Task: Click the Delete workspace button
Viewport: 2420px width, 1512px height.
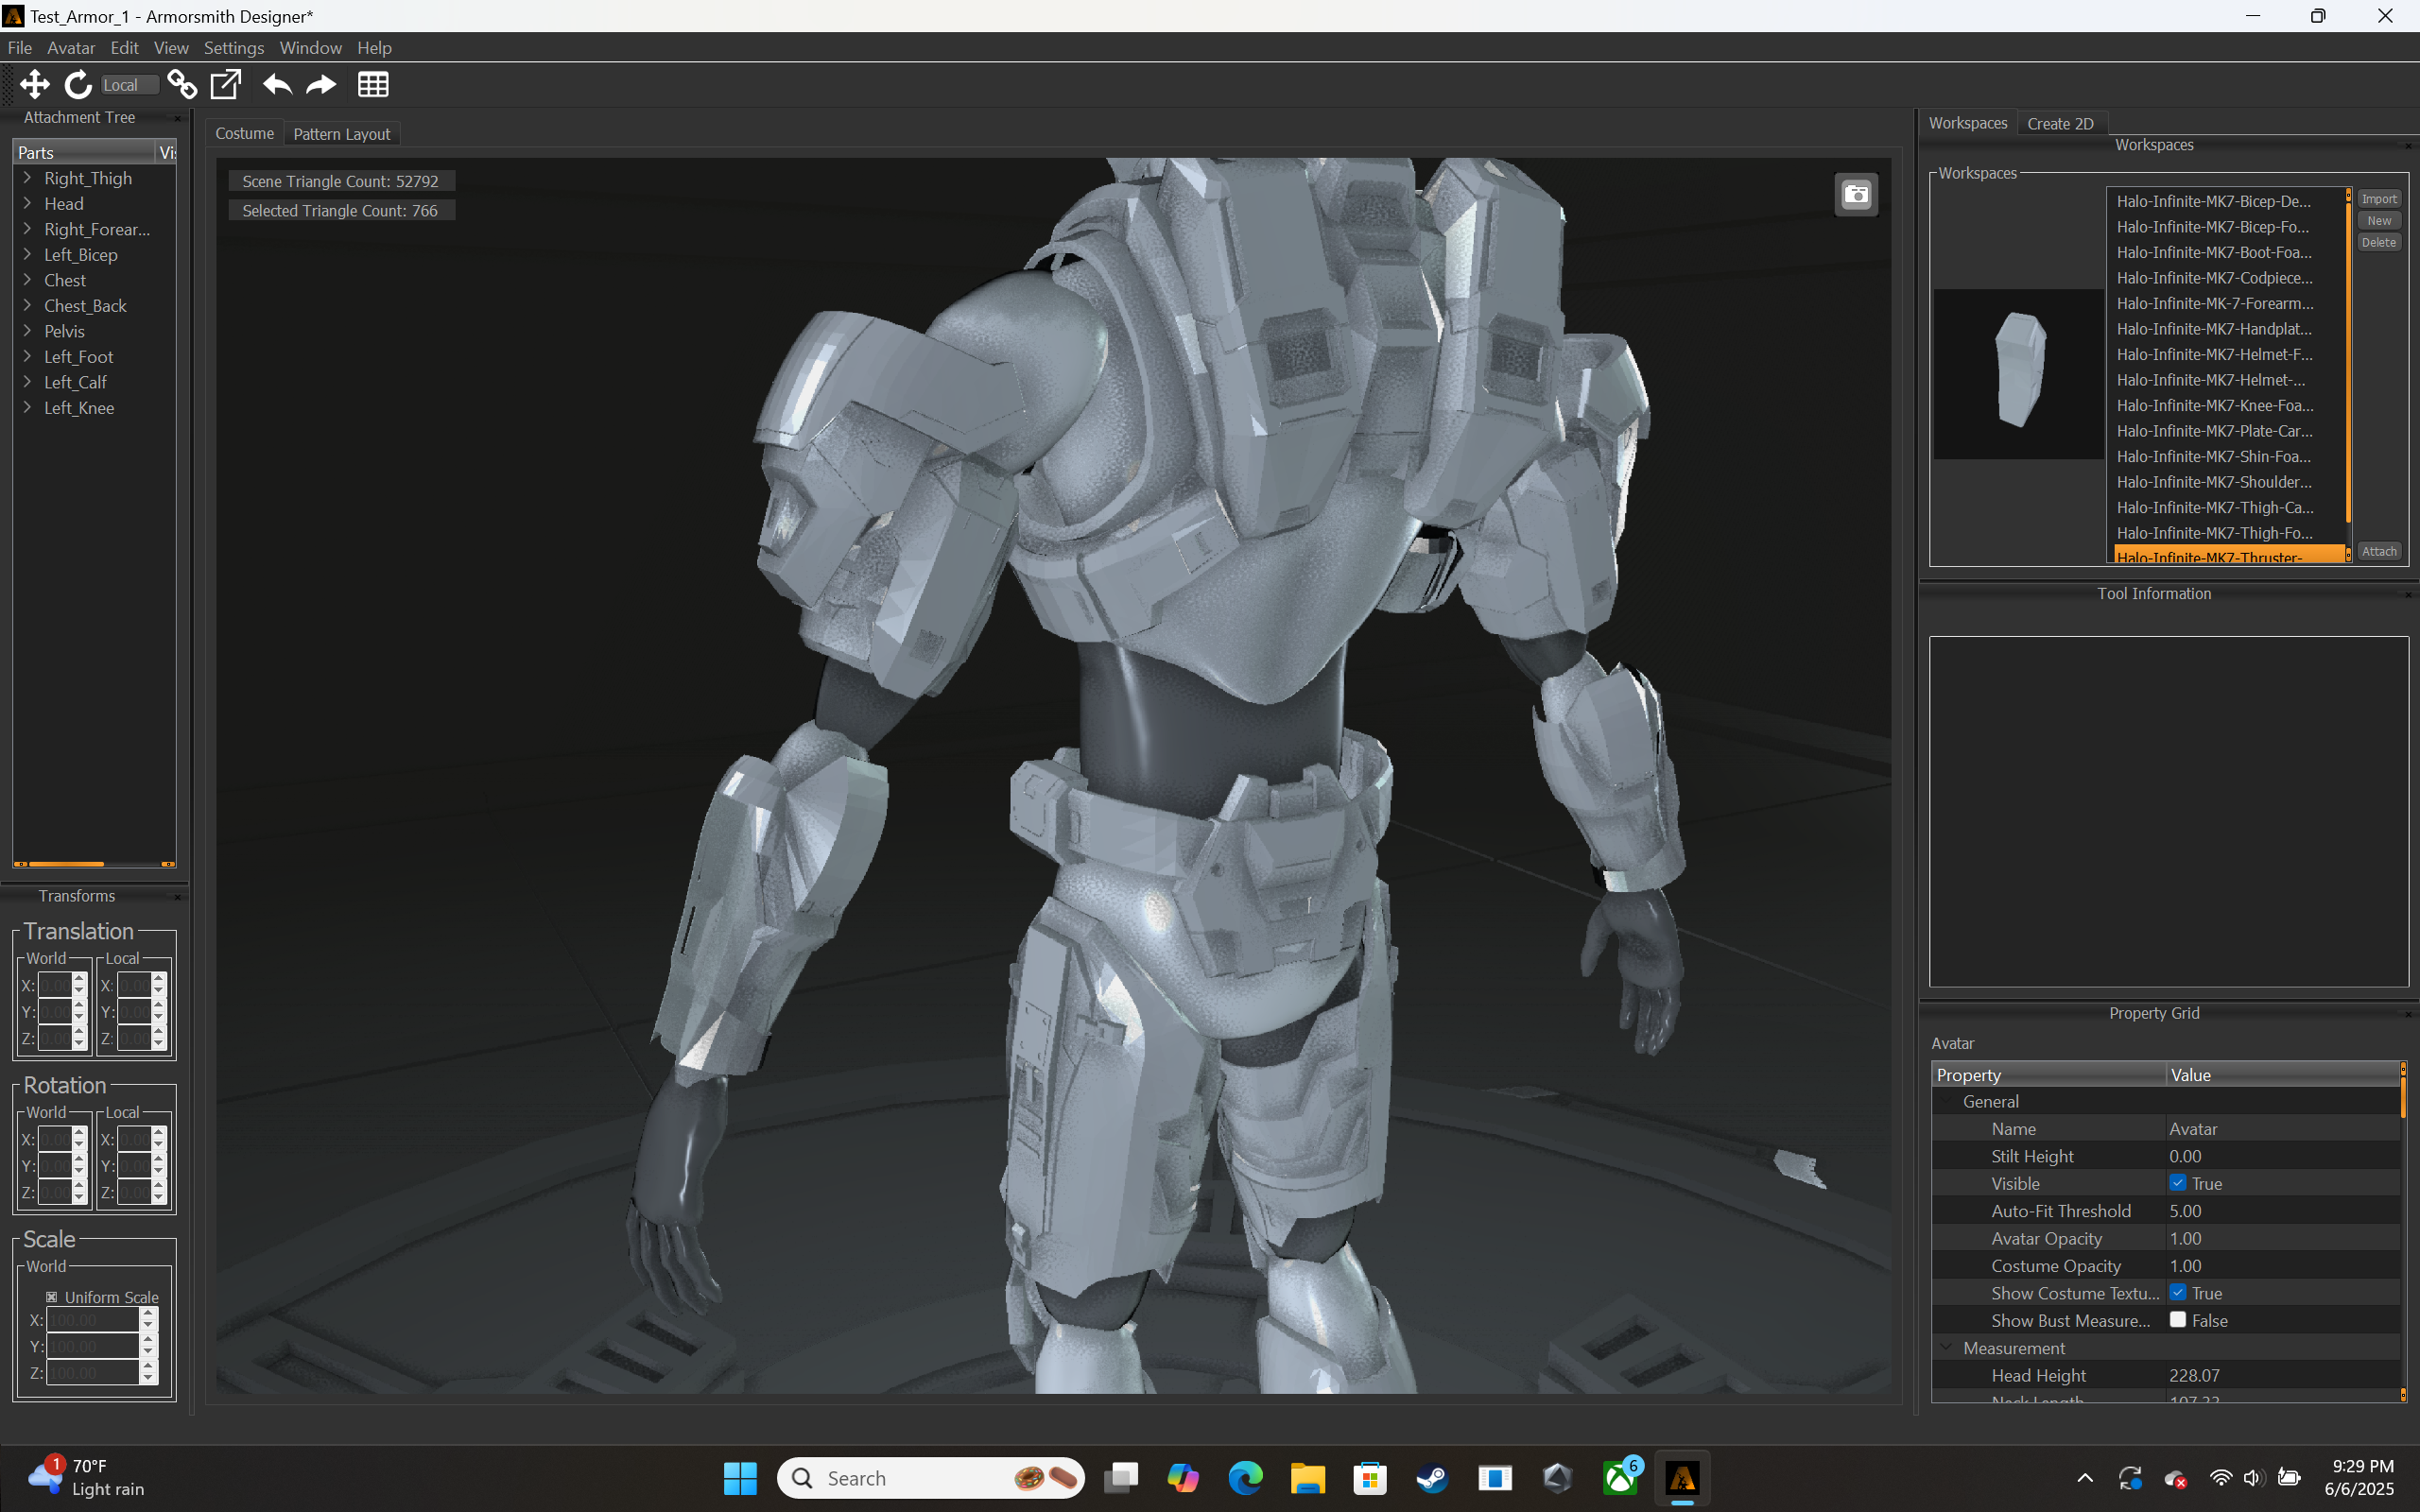Action: click(x=2379, y=243)
